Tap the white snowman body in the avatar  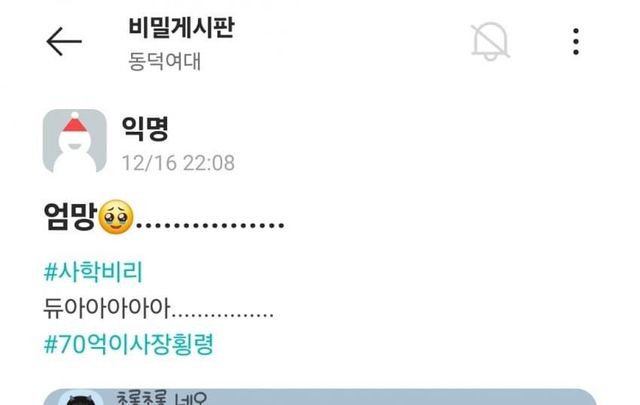75,157
